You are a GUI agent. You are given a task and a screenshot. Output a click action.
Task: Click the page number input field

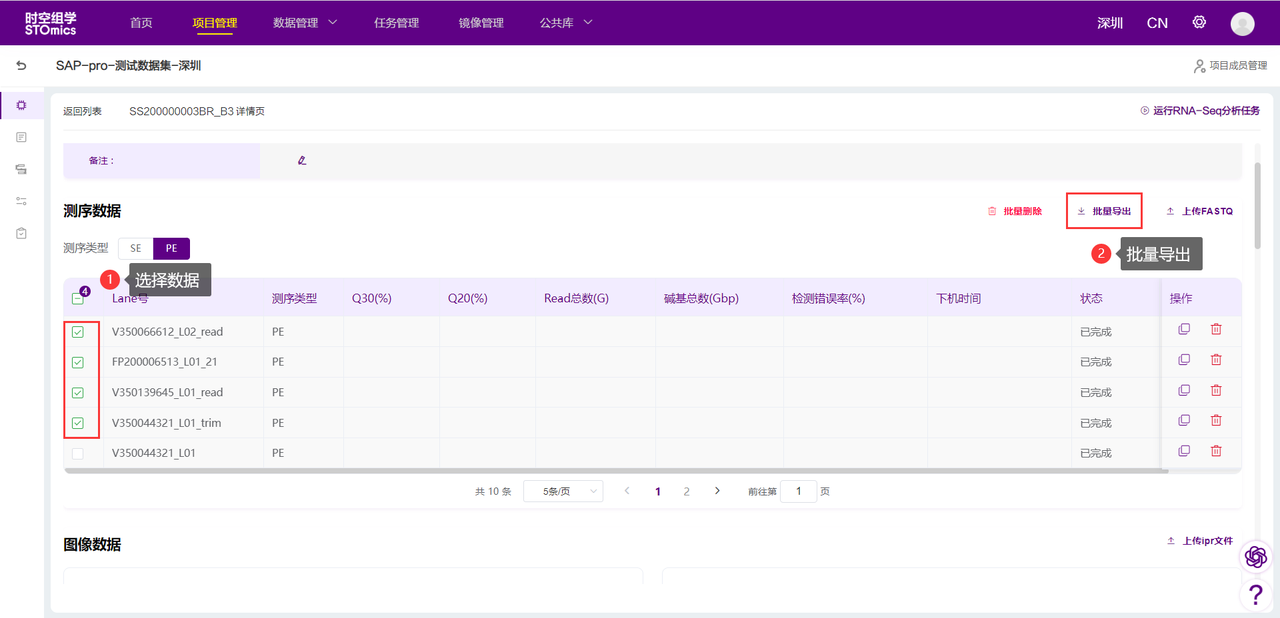pyautogui.click(x=798, y=491)
